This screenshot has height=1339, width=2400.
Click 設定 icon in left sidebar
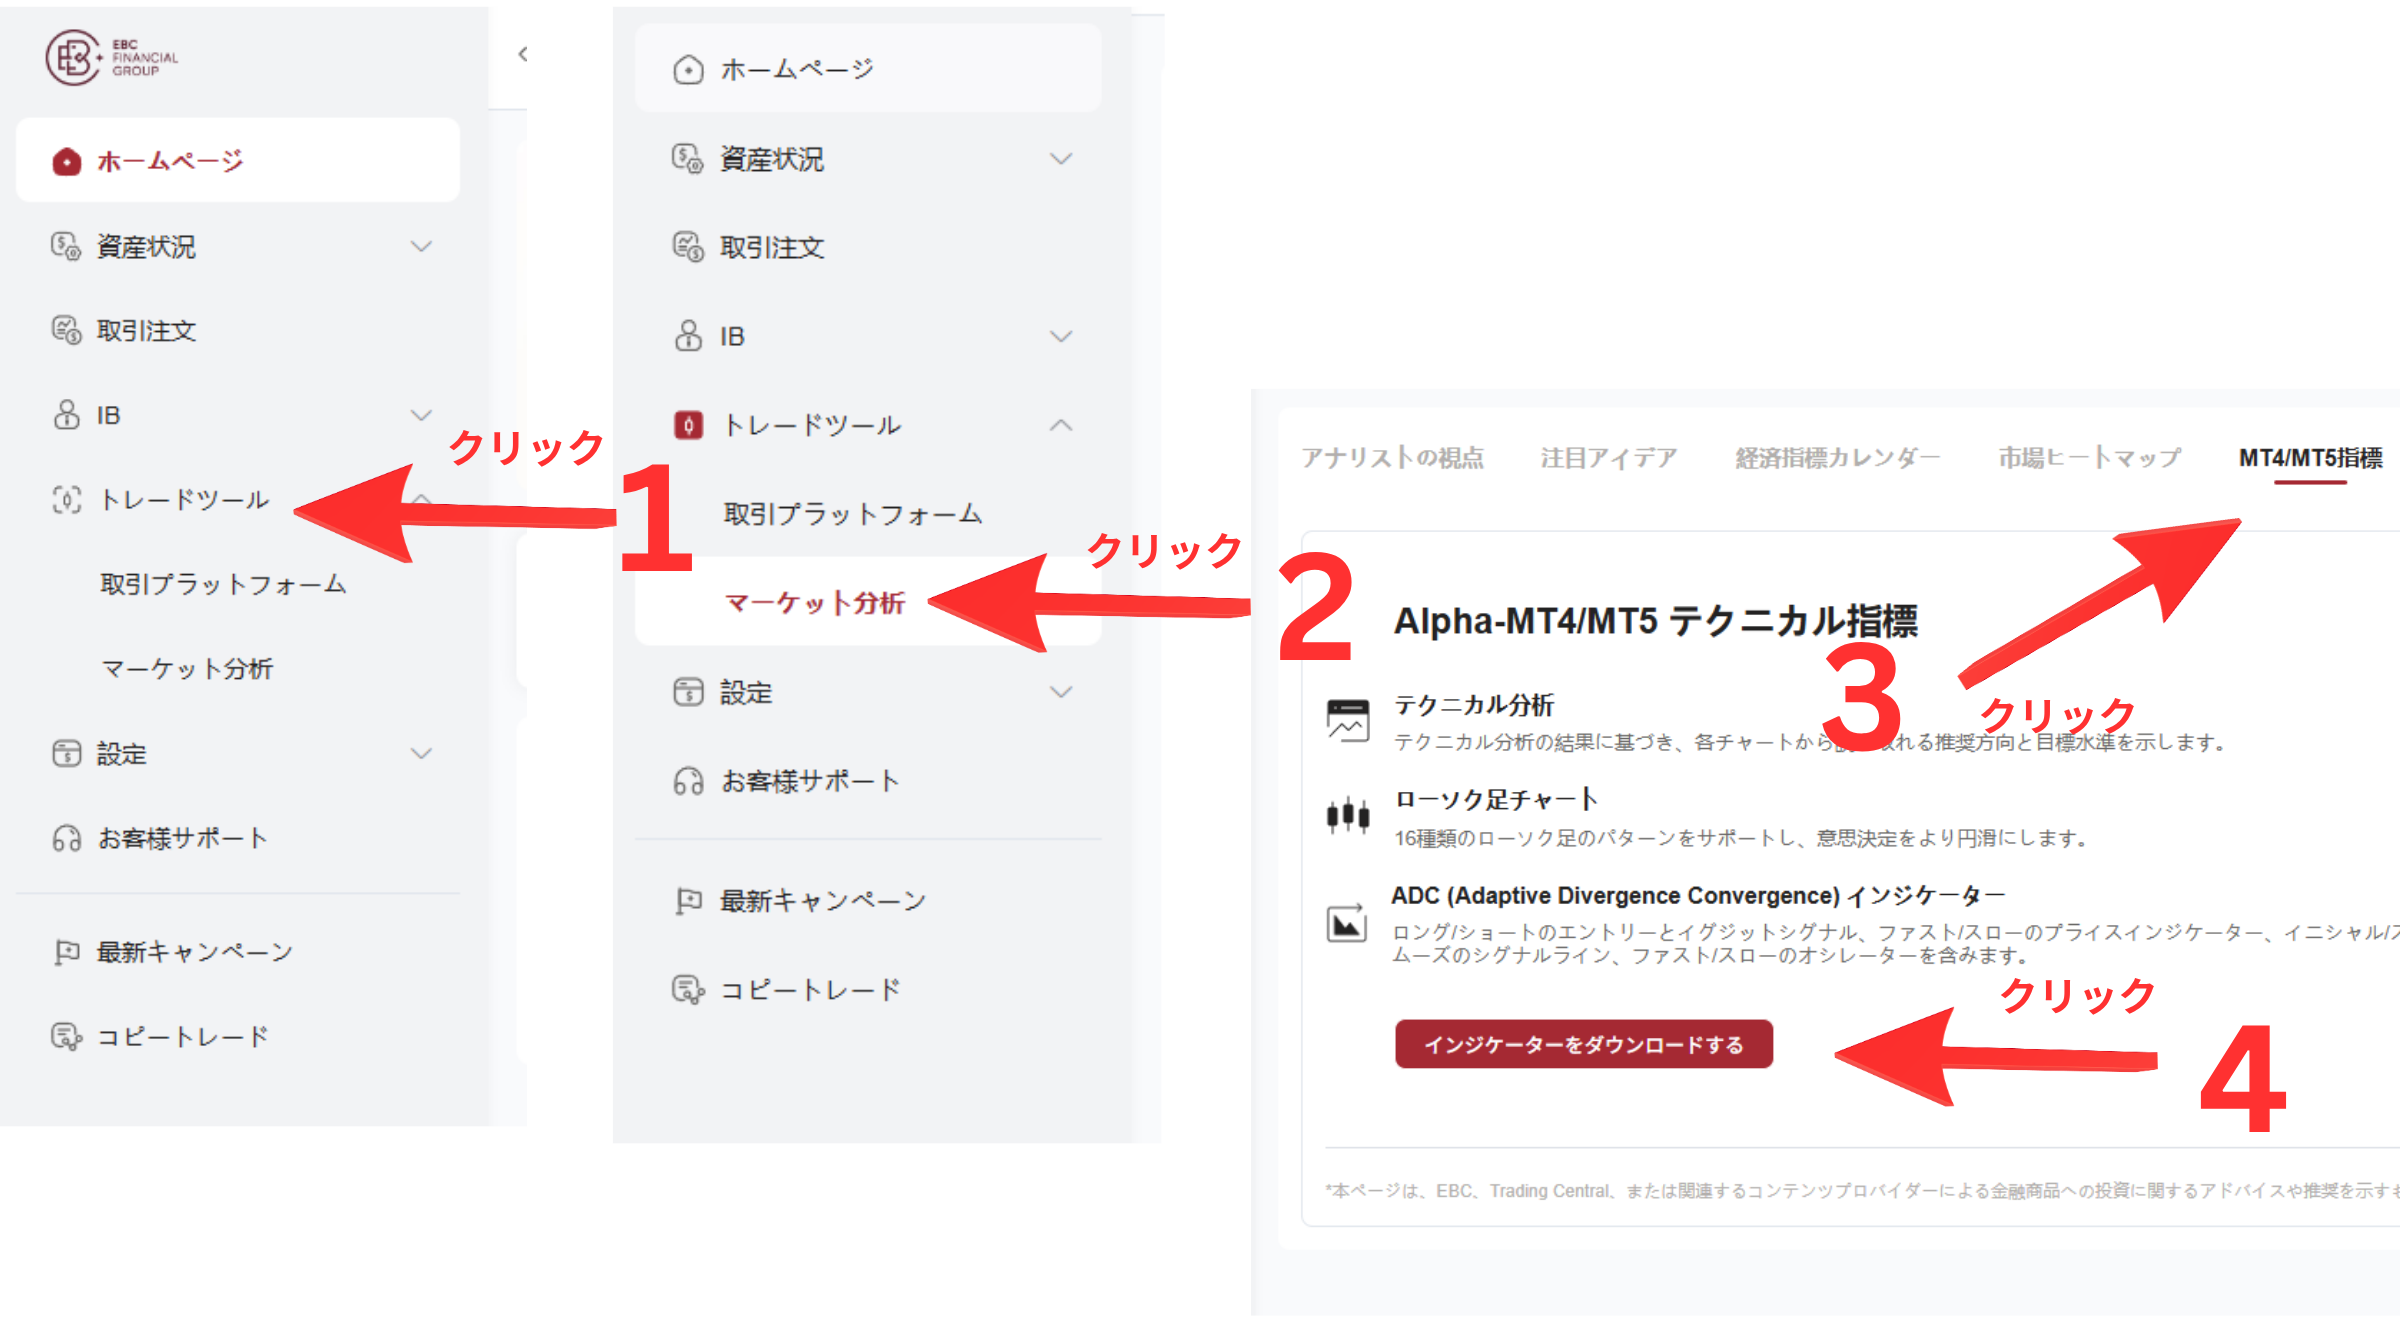[66, 753]
